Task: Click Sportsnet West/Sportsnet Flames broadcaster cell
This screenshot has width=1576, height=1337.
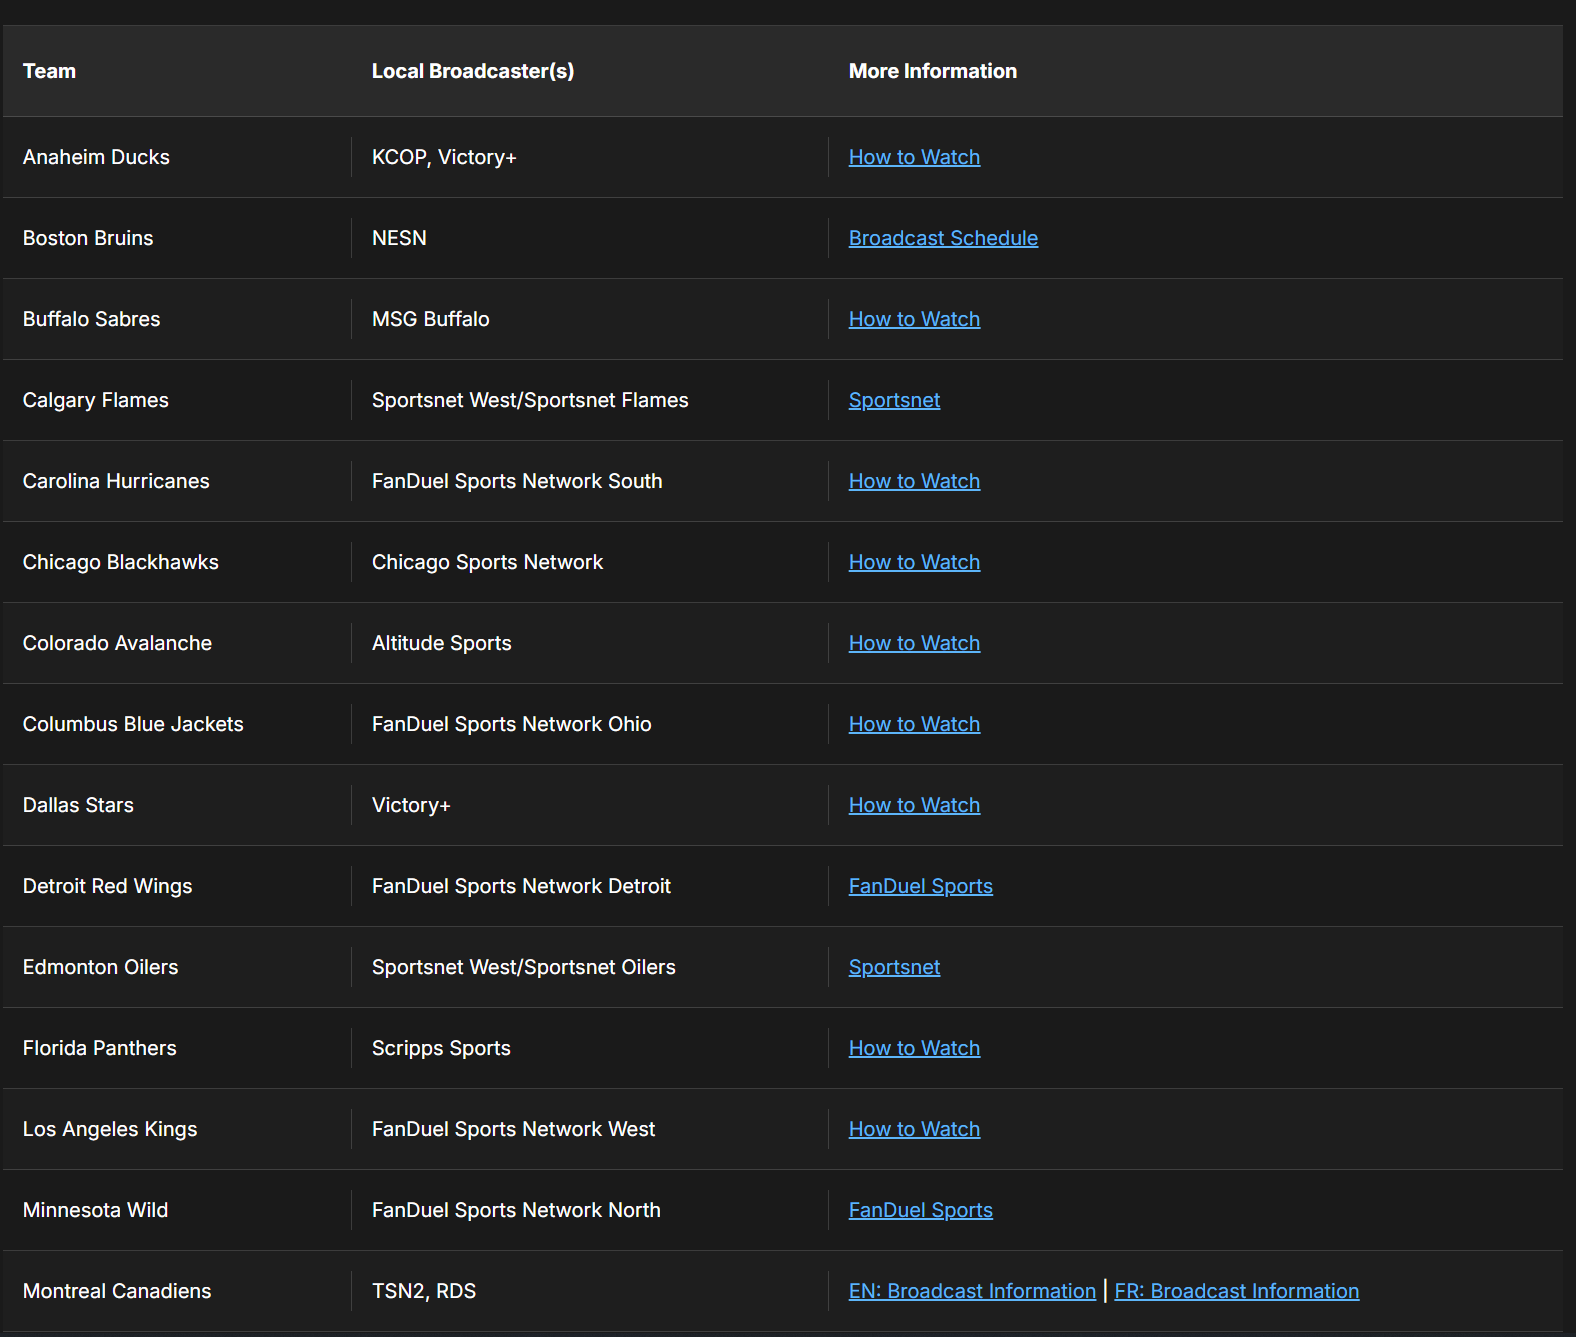Action: click(x=590, y=400)
